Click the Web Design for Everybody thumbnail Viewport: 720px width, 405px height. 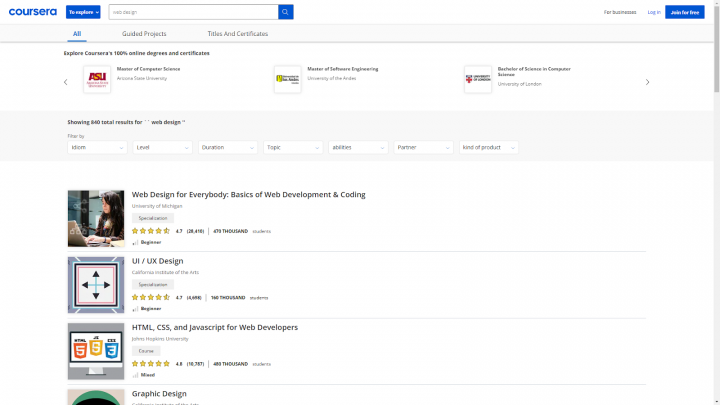96,219
